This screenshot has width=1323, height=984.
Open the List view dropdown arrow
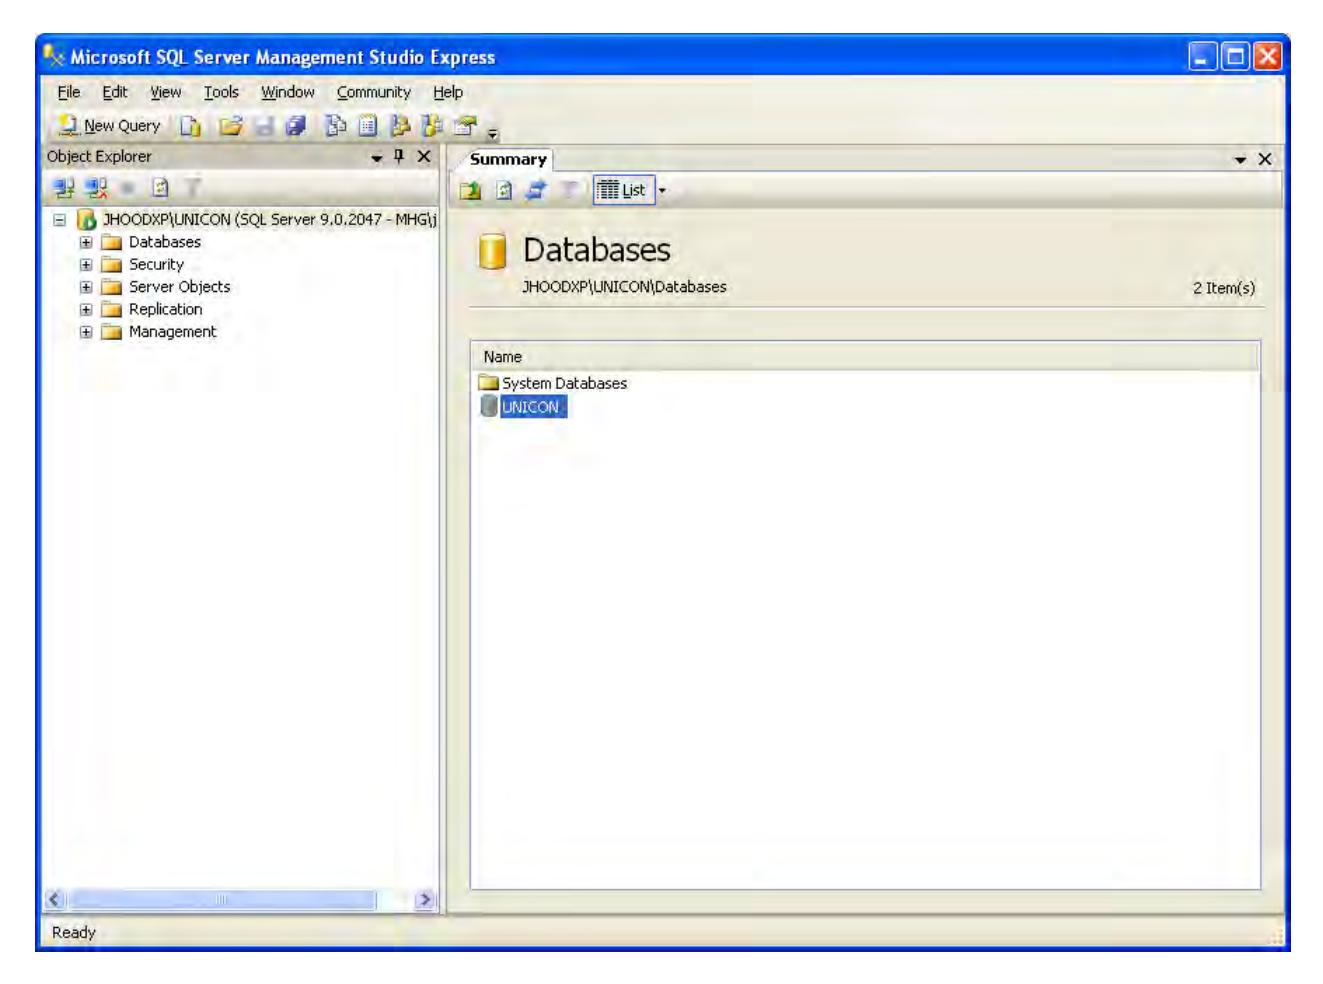pos(661,190)
